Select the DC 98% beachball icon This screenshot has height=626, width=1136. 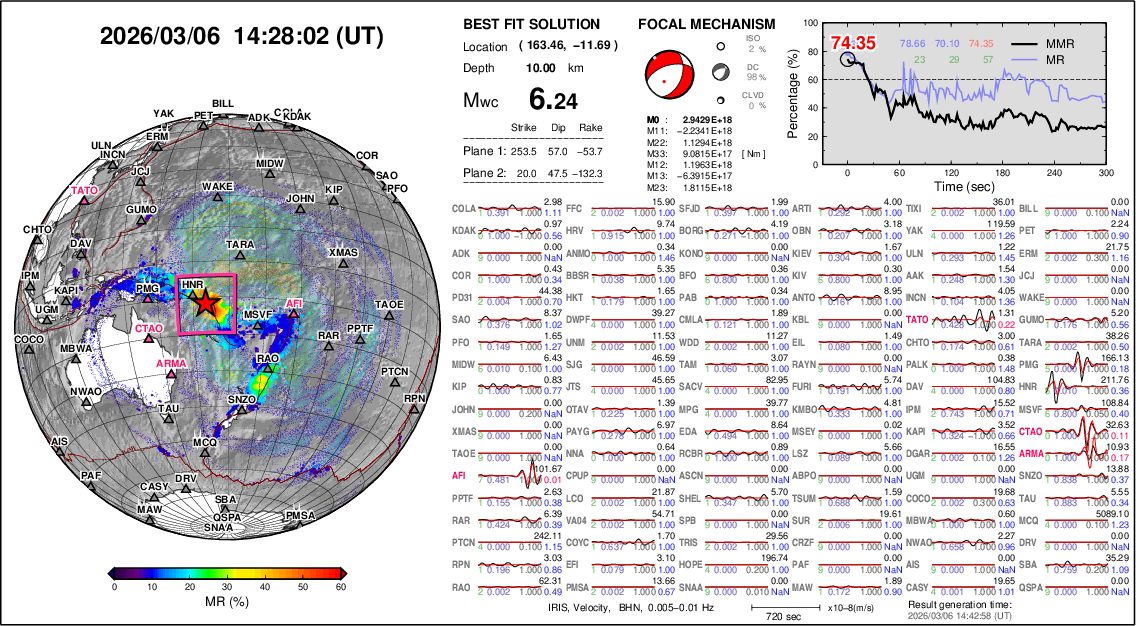click(x=719, y=72)
